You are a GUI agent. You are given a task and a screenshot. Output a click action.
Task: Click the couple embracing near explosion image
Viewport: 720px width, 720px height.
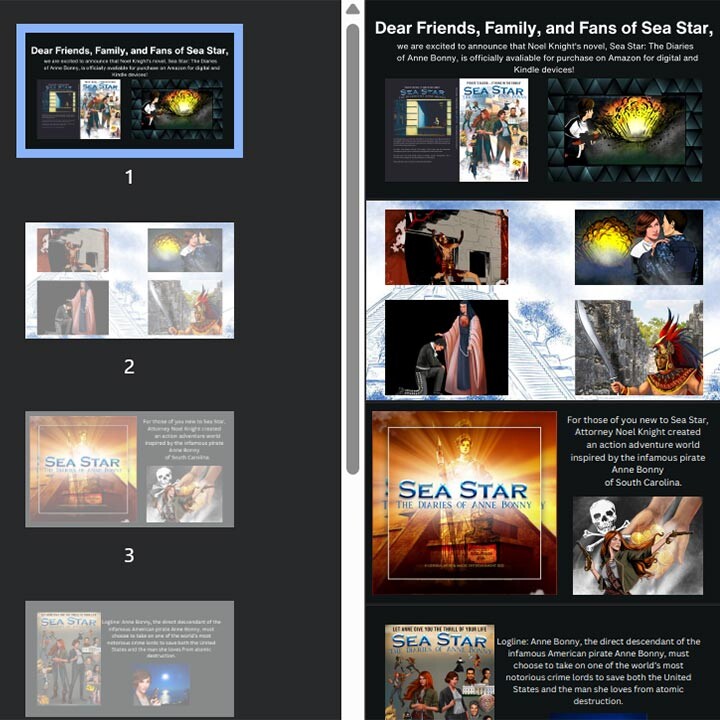point(639,247)
